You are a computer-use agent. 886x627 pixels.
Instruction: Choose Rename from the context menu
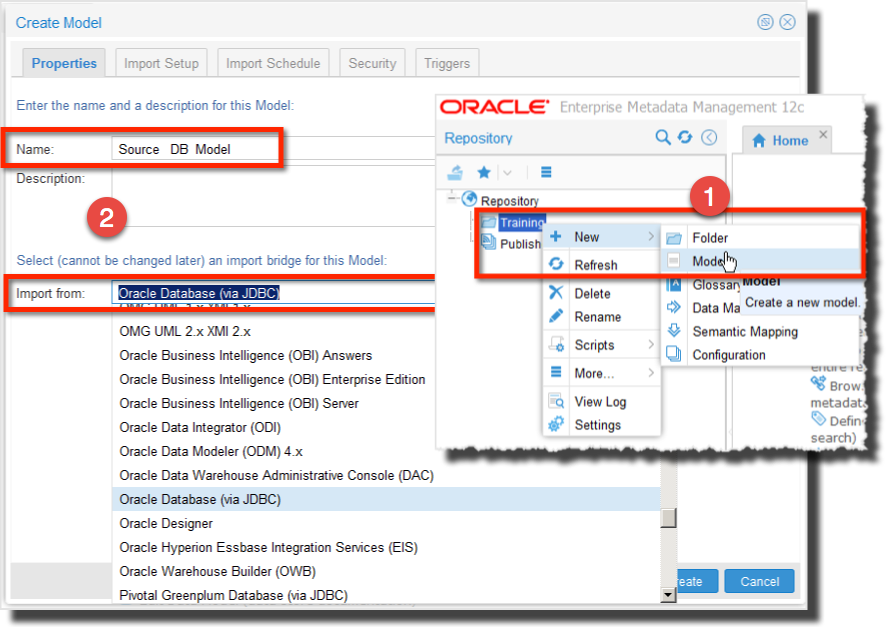(602, 317)
